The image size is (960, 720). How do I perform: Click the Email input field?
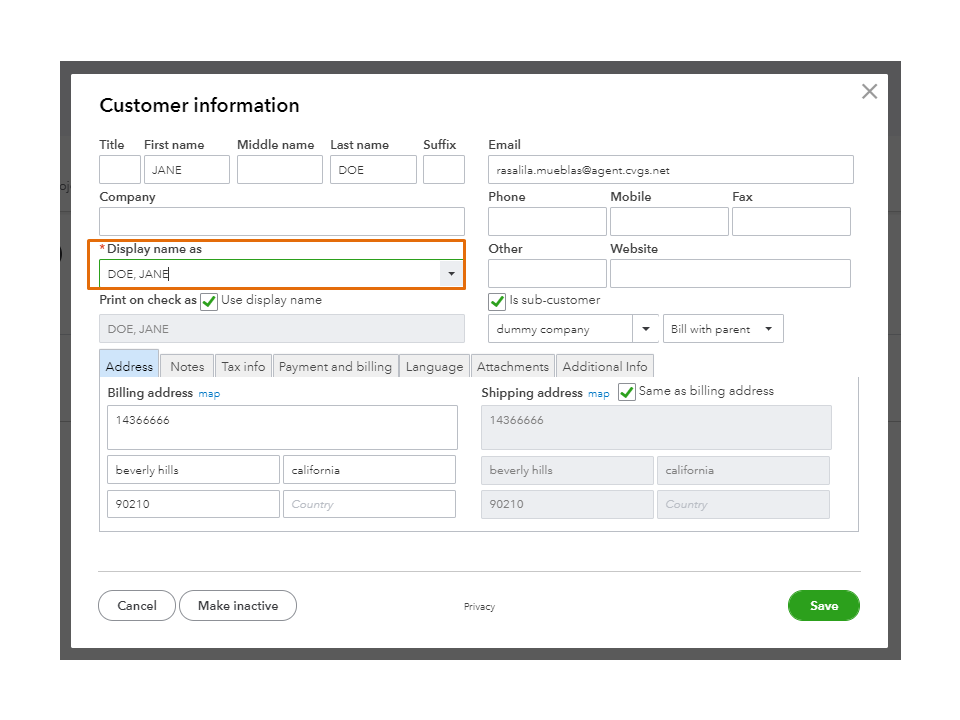point(670,170)
